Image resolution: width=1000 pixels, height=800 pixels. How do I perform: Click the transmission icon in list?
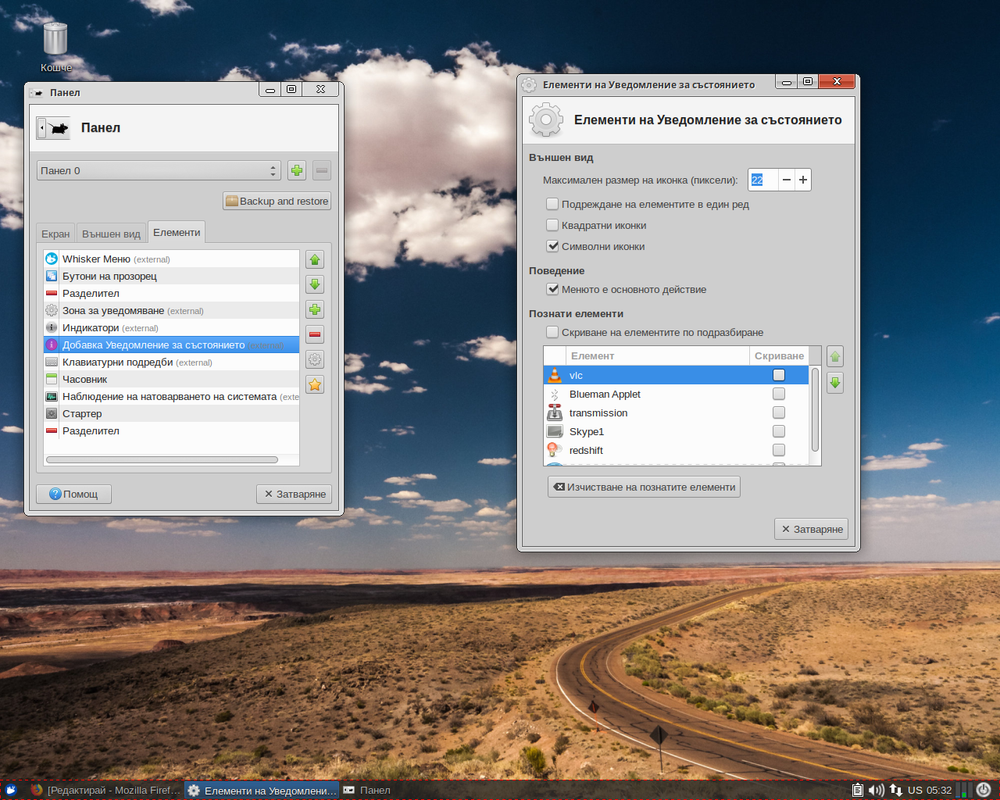click(555, 413)
